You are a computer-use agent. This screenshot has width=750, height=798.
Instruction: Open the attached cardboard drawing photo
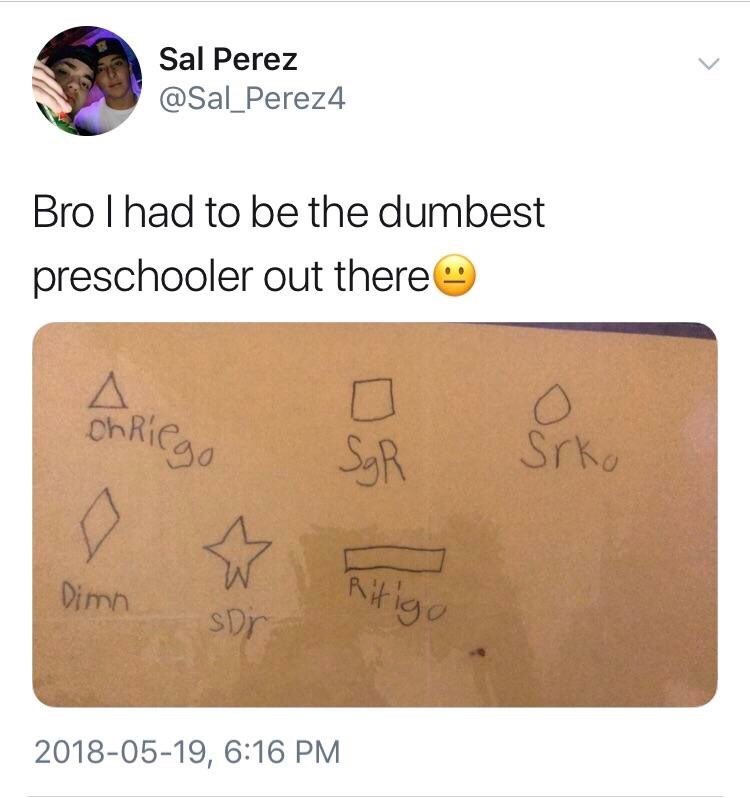click(x=375, y=515)
